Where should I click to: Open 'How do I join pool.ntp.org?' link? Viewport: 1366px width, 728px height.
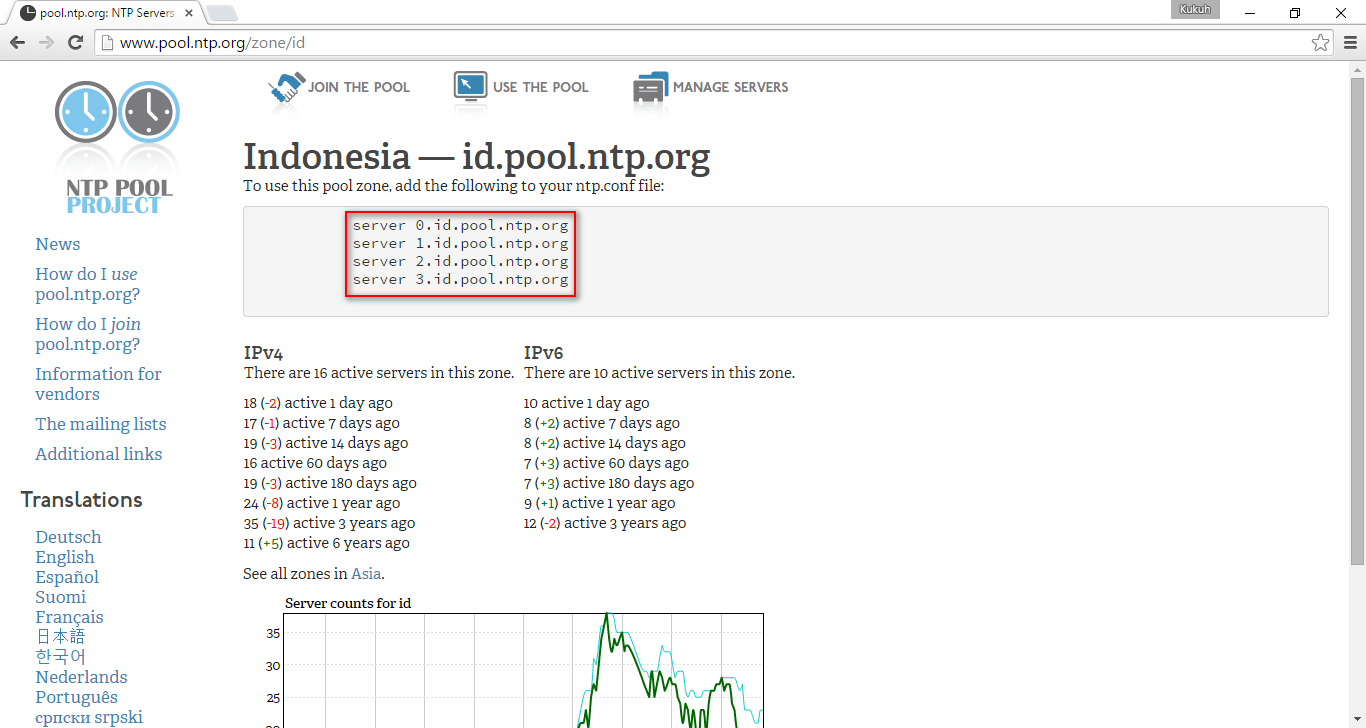tap(88, 334)
